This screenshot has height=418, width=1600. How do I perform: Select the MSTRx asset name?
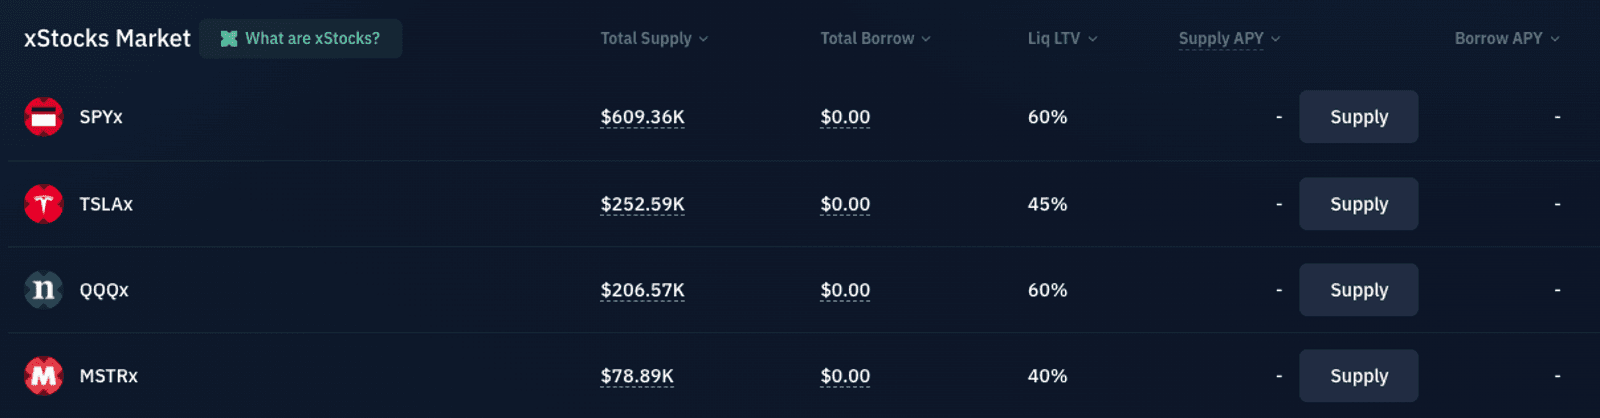[x=108, y=376]
